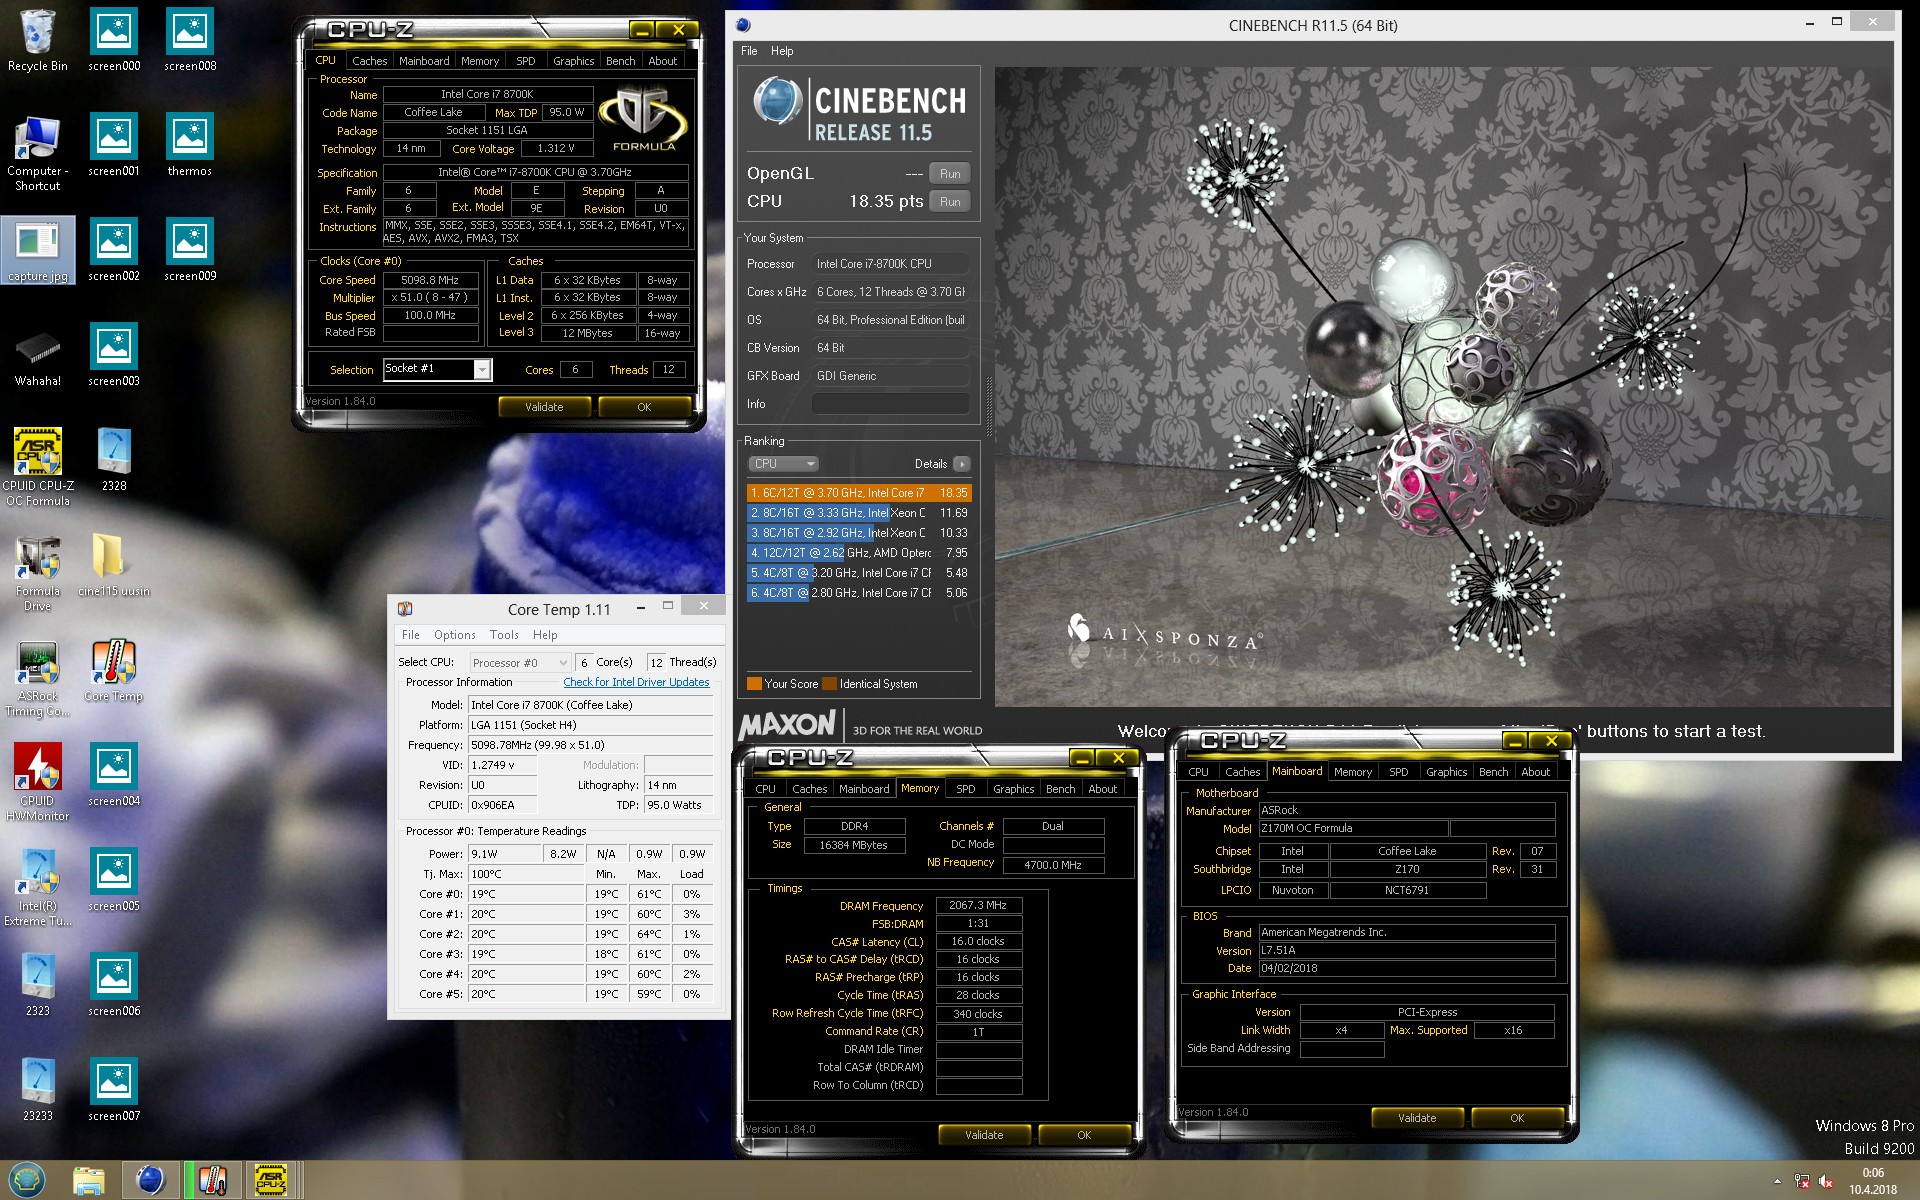
Task: Switch to CPU-Z OC Formula taskbar icon
Action: tap(271, 1180)
